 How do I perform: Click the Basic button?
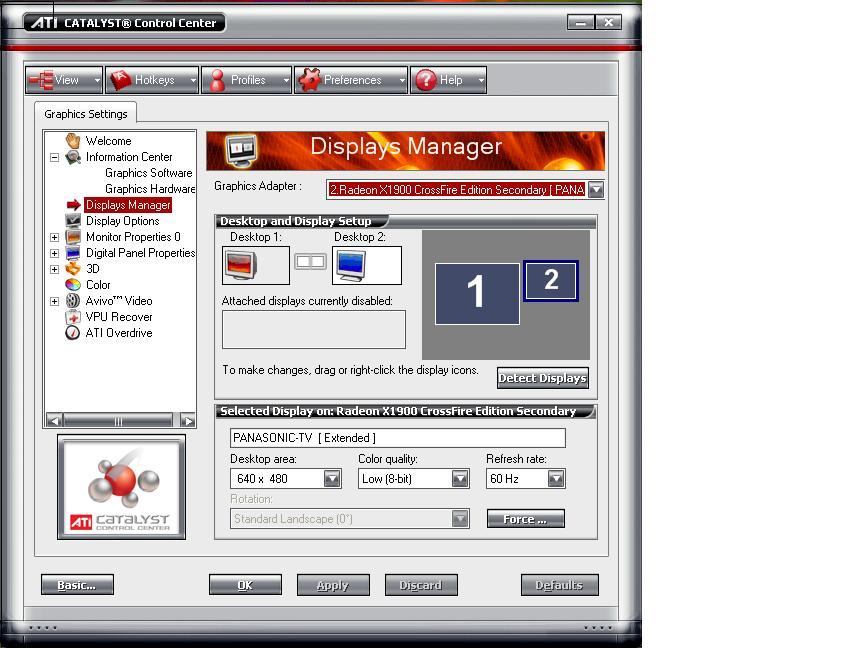(77, 585)
